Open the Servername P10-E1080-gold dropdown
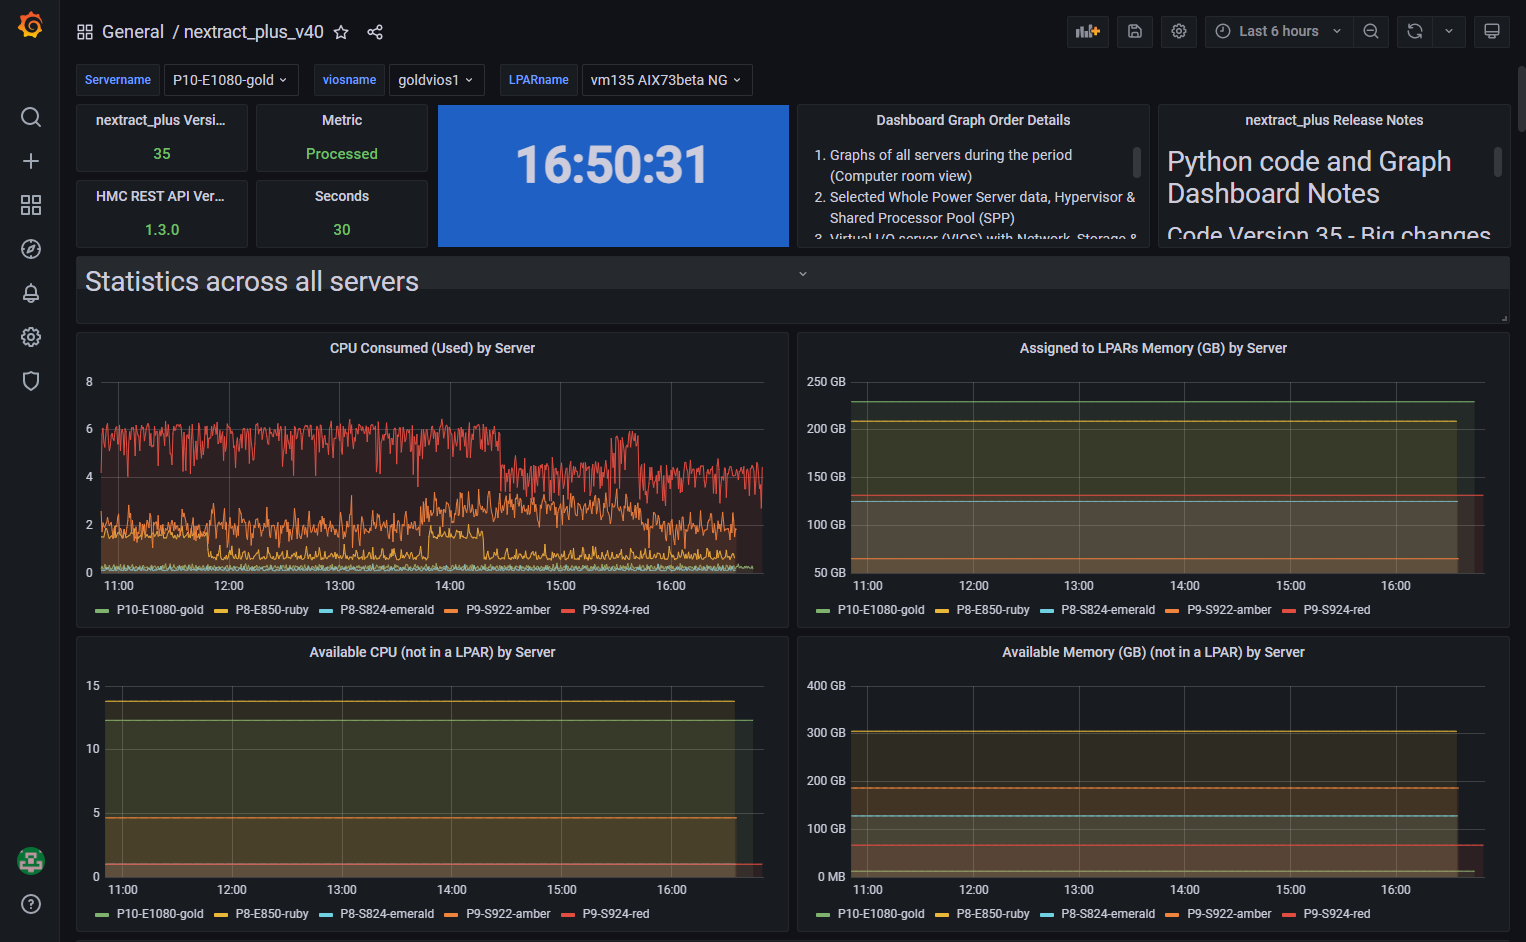The width and height of the screenshot is (1526, 942). coord(230,80)
